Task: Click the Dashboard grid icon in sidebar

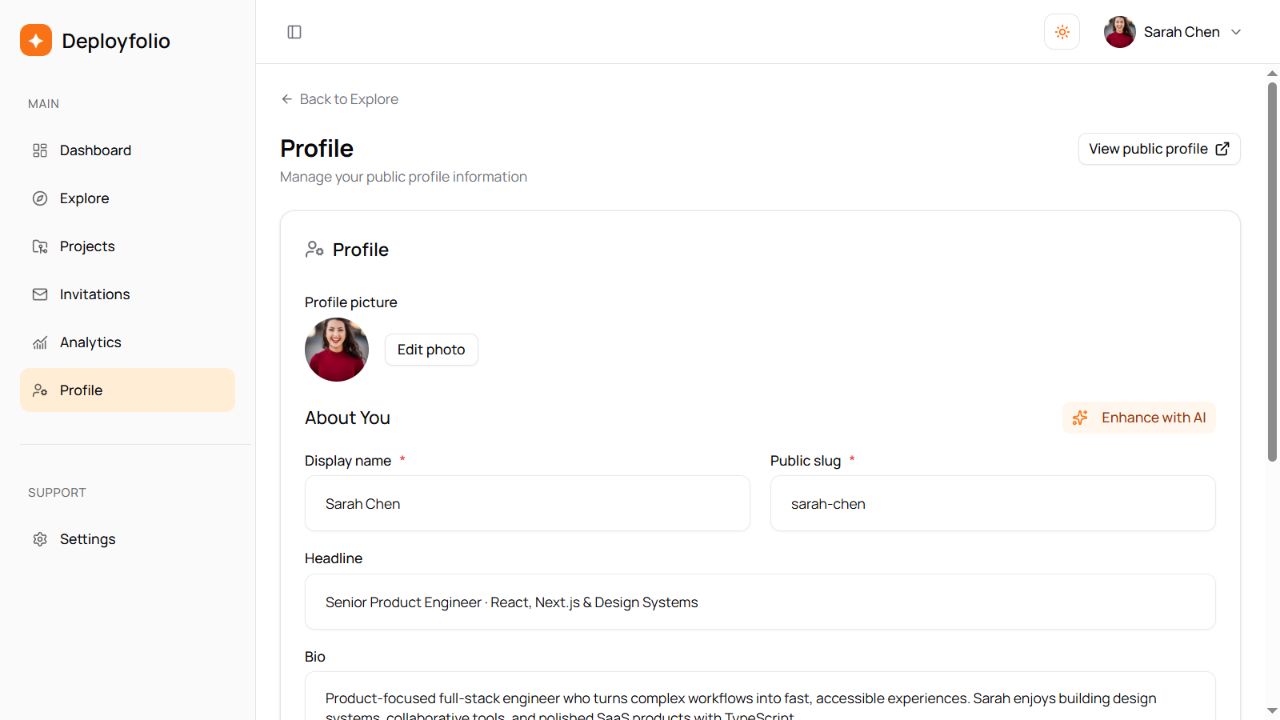Action: coord(40,150)
